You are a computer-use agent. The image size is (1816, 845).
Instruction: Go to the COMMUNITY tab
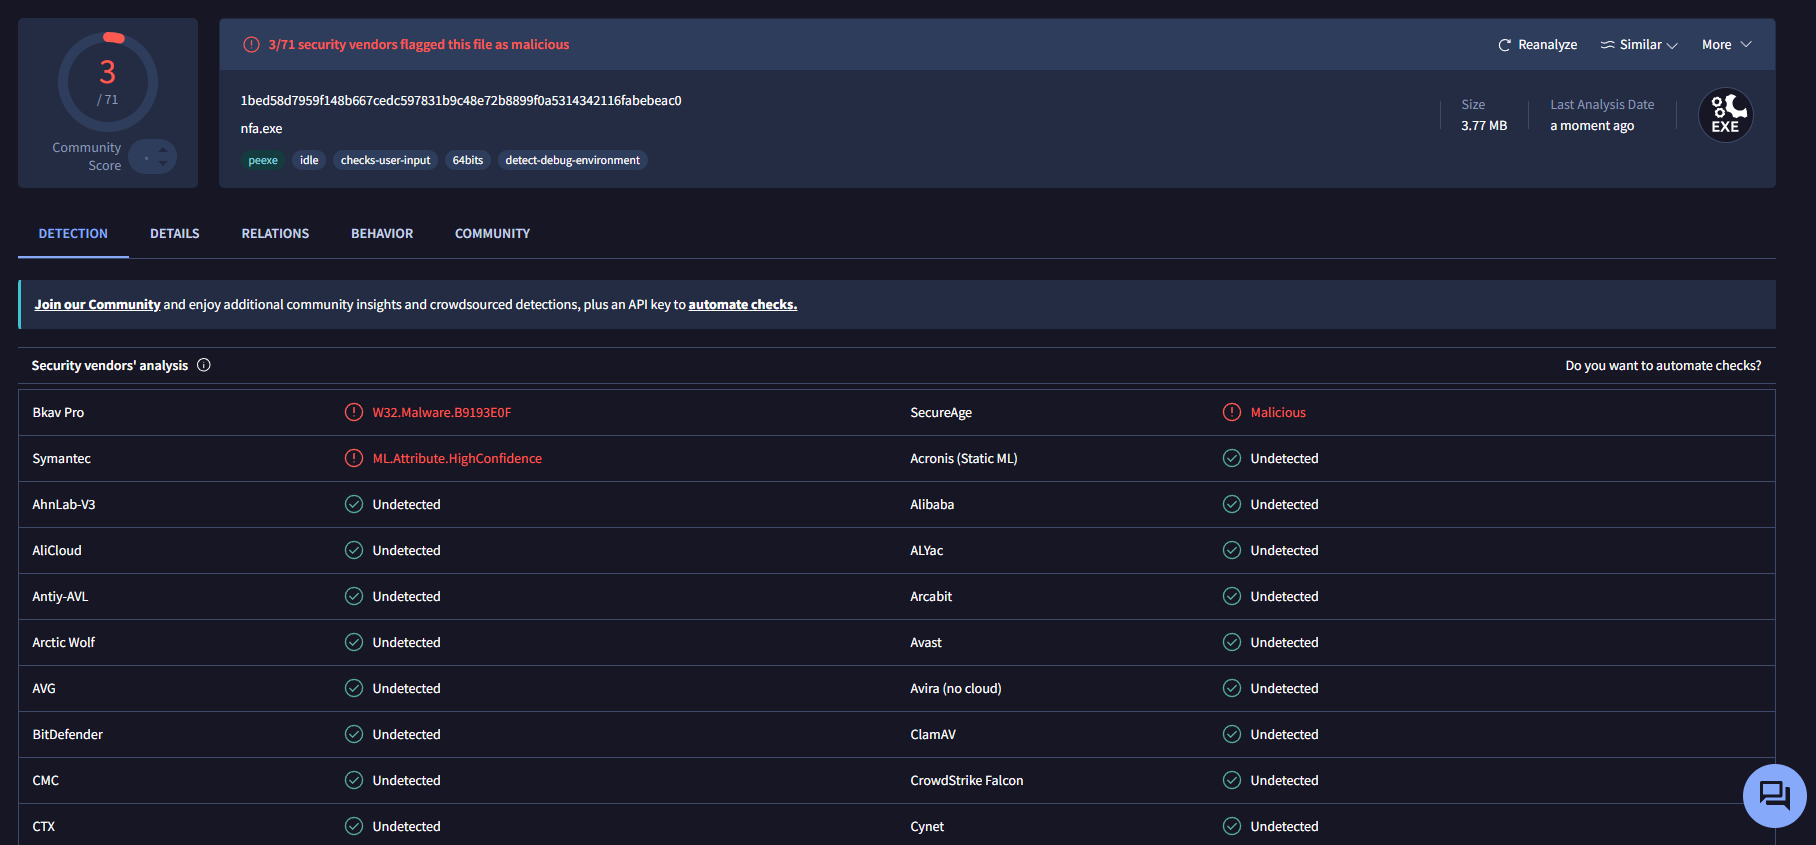(492, 234)
